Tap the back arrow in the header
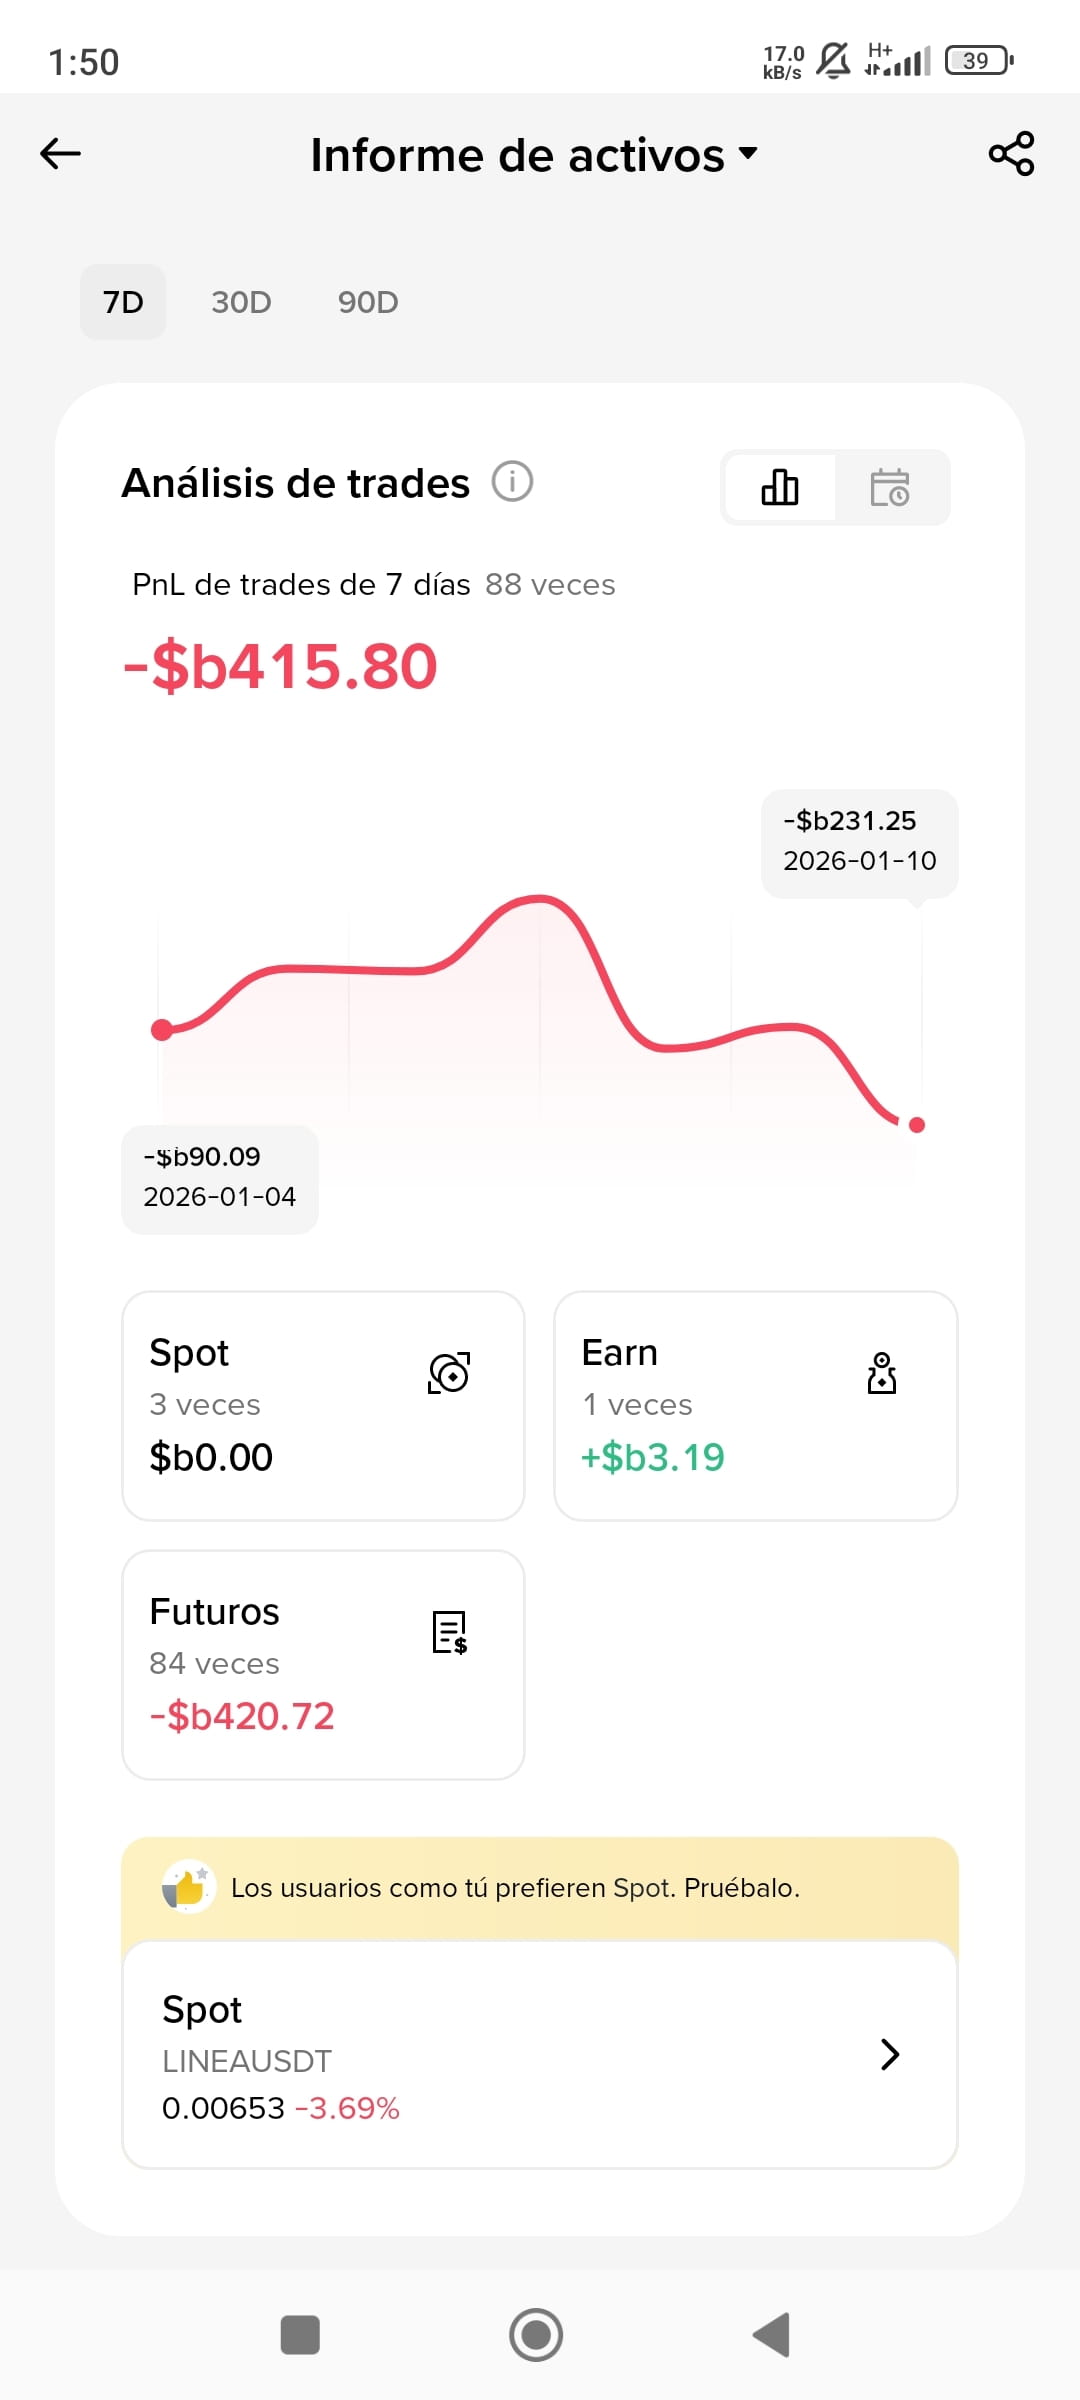 pos(60,154)
